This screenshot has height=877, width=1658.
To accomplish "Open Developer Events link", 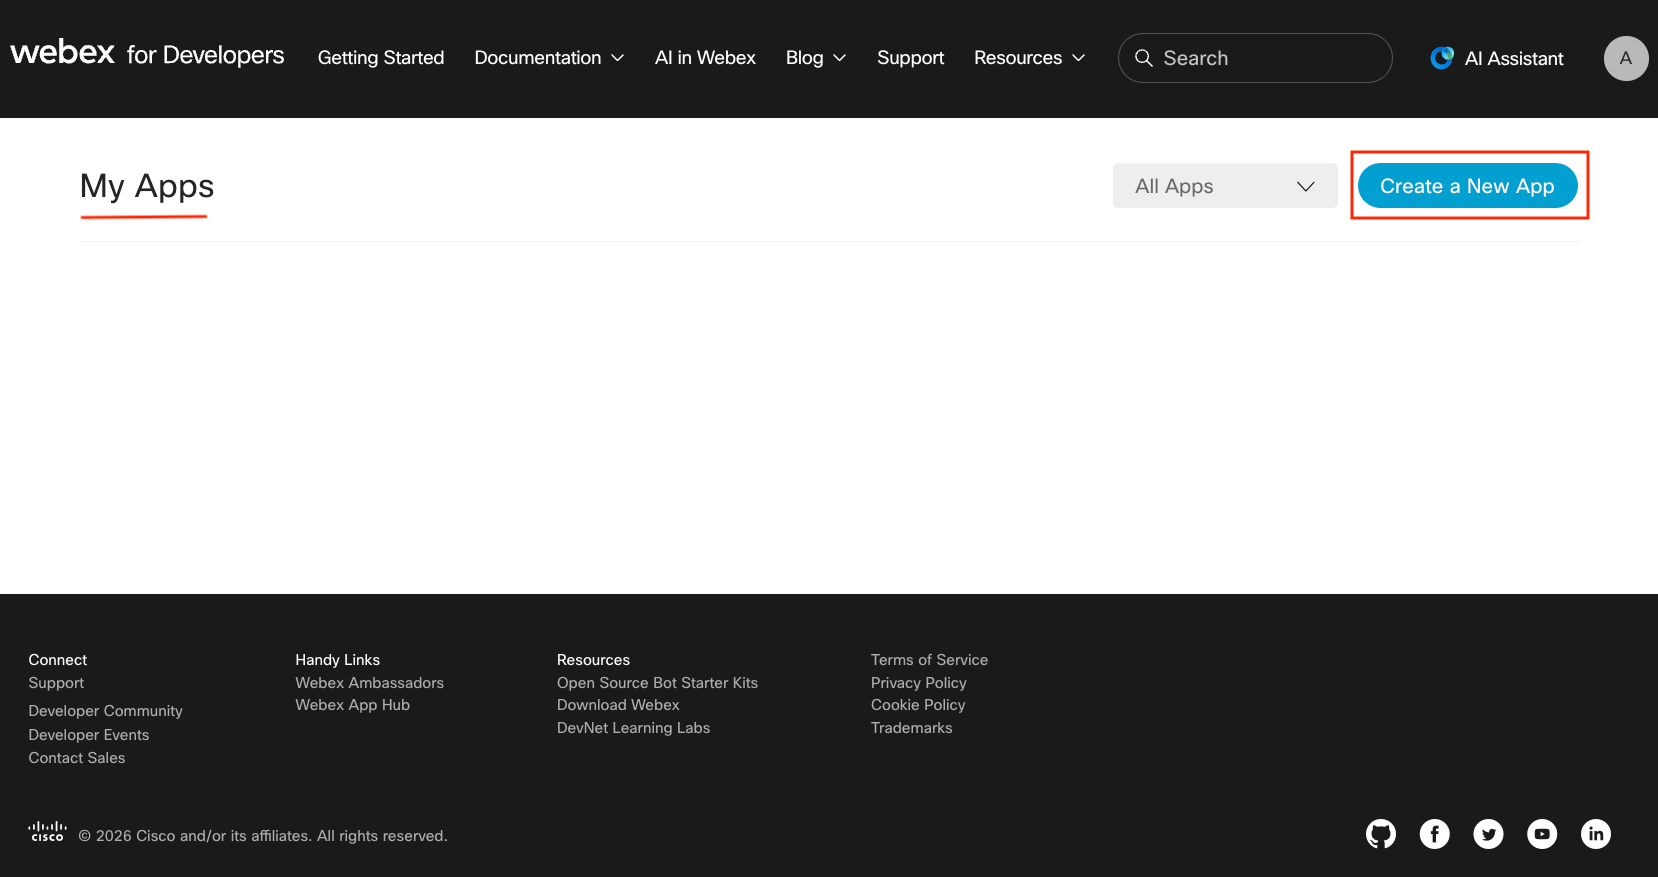I will click(89, 735).
